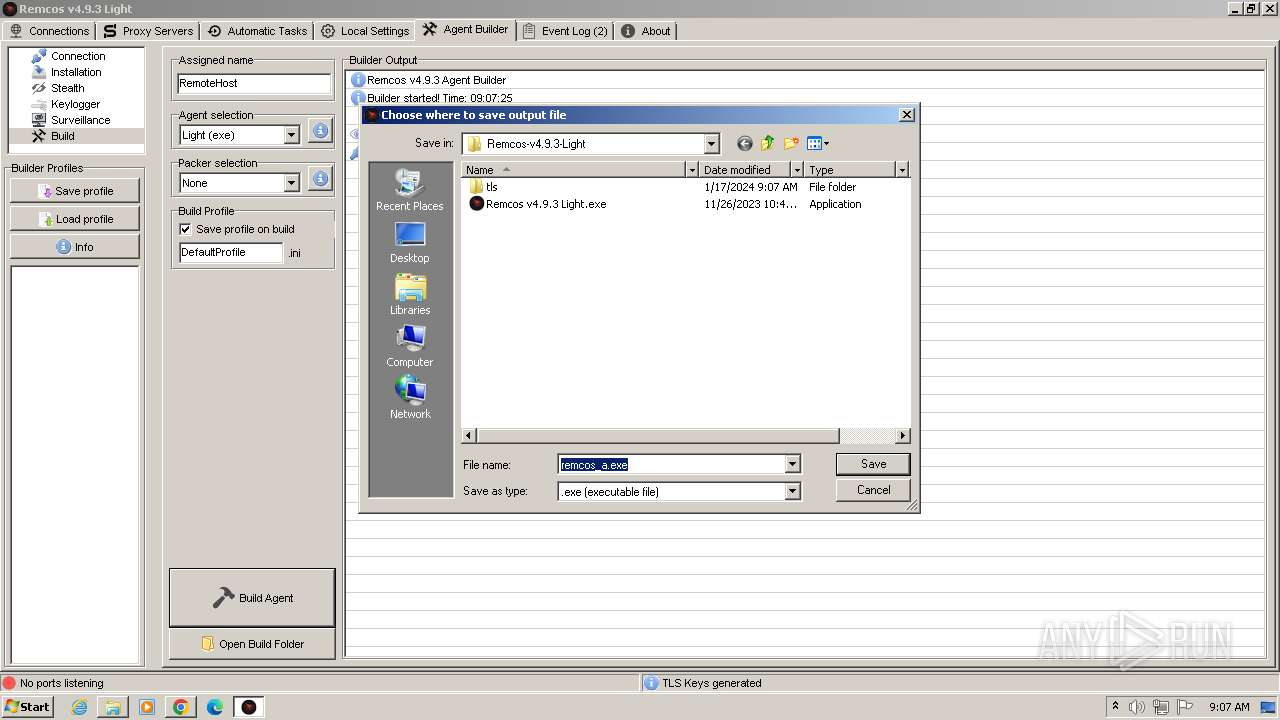Click volume icon in system tray
Image resolution: width=1280 pixels, height=720 pixels.
[x=1137, y=707]
